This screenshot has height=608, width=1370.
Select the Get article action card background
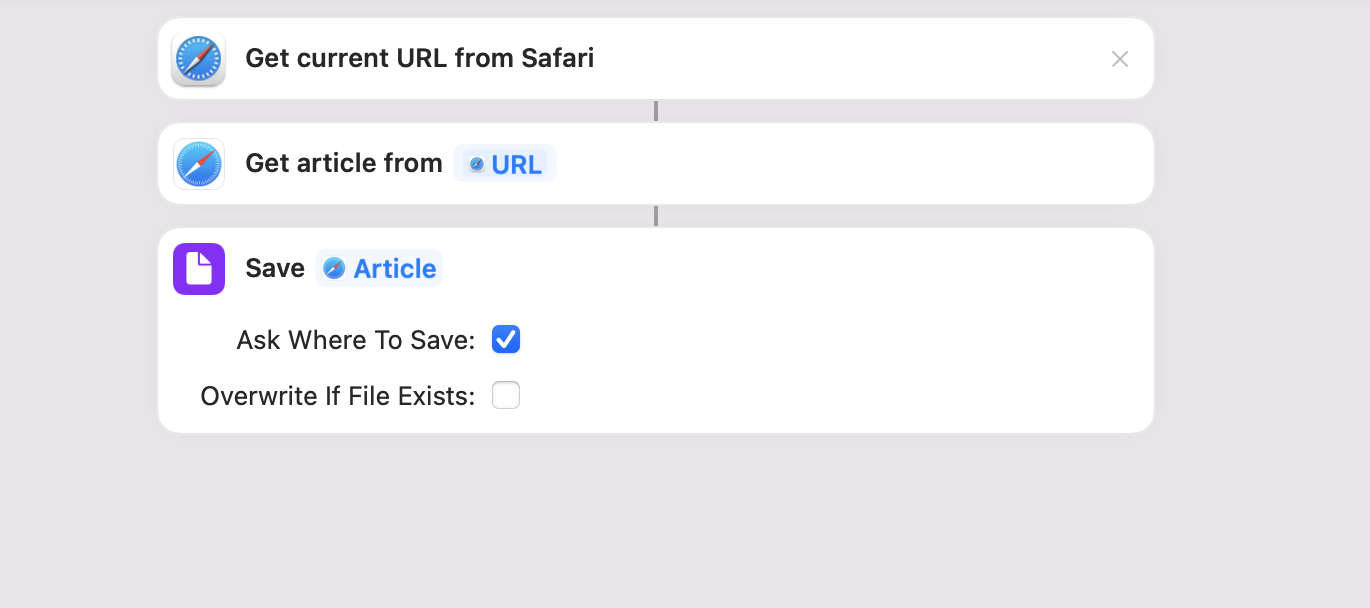pyautogui.click(x=850, y=164)
